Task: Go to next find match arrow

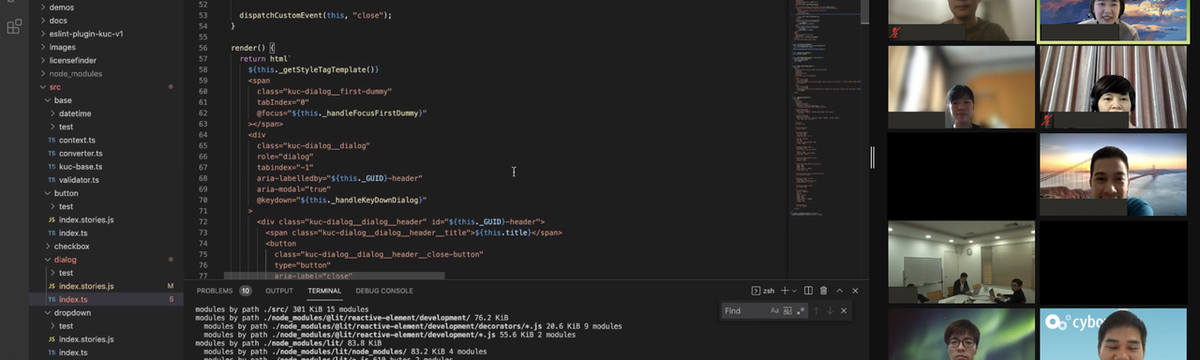Action: 830,311
